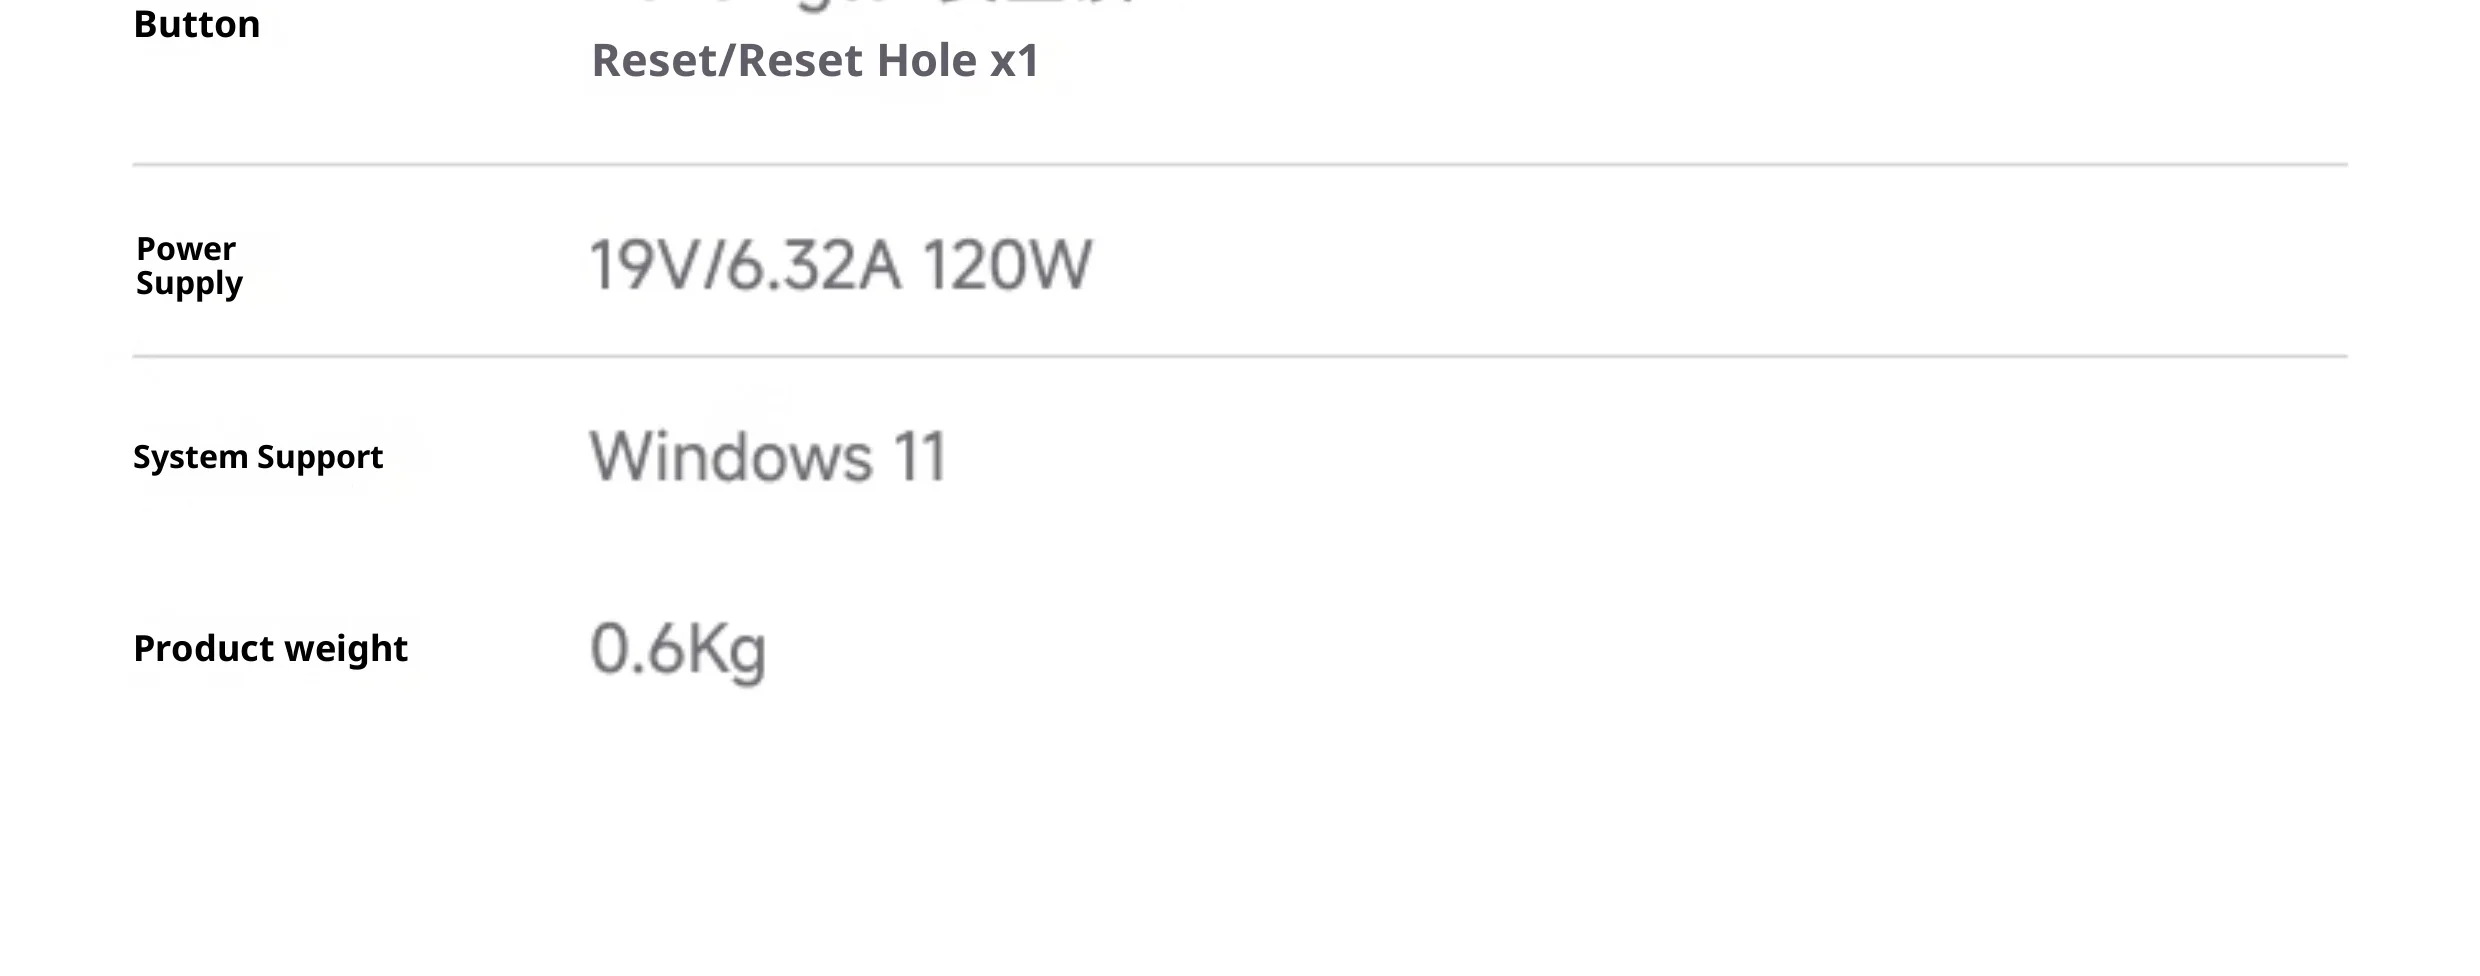Click the word "weight" in Product weight
This screenshot has height=976, width=2480.
point(346,649)
